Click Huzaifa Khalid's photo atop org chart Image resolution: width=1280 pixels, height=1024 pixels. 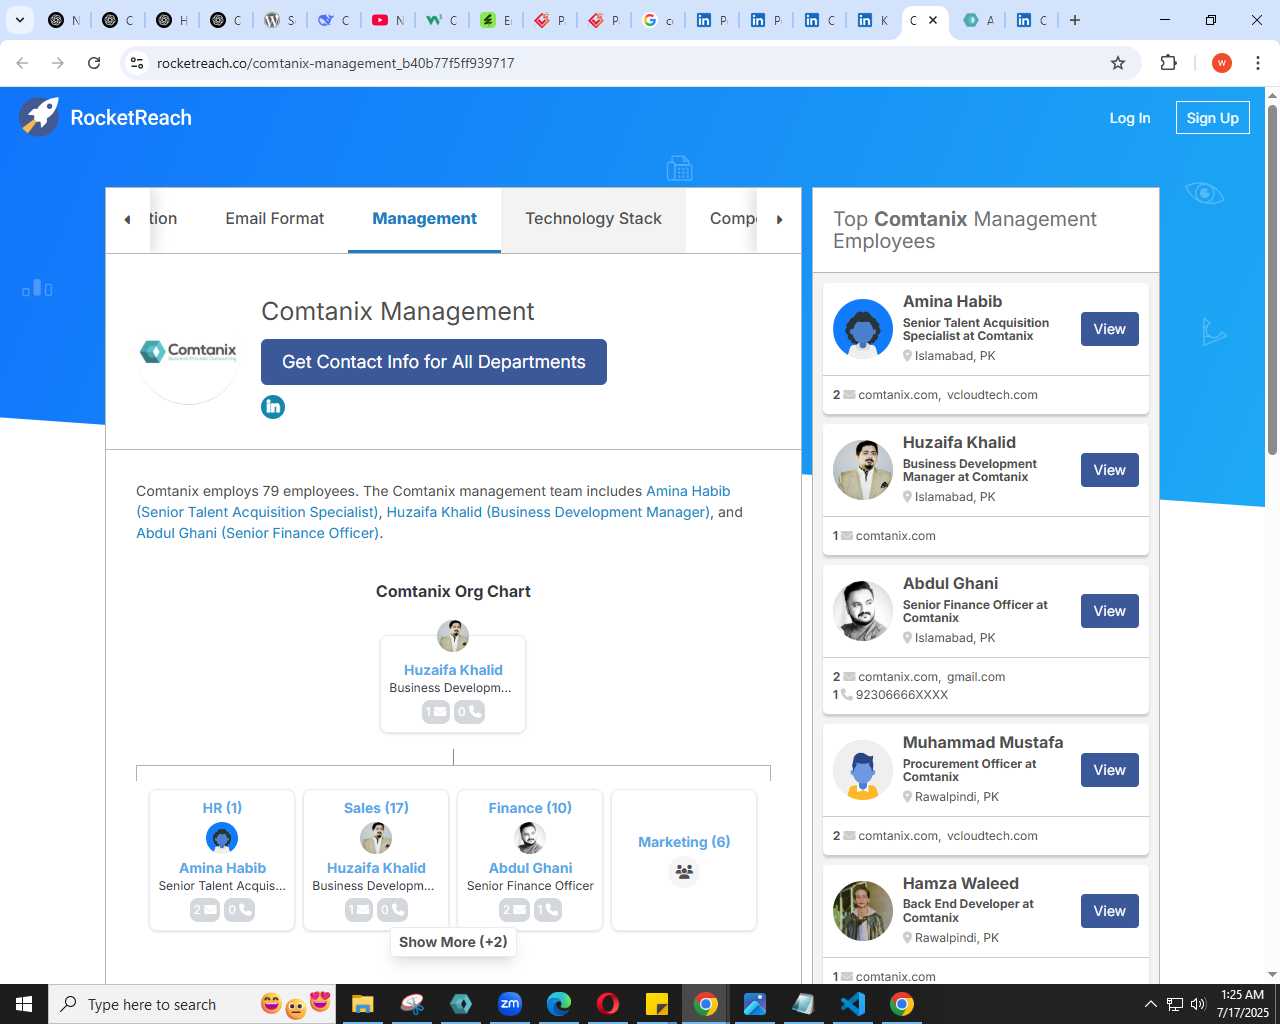453,636
